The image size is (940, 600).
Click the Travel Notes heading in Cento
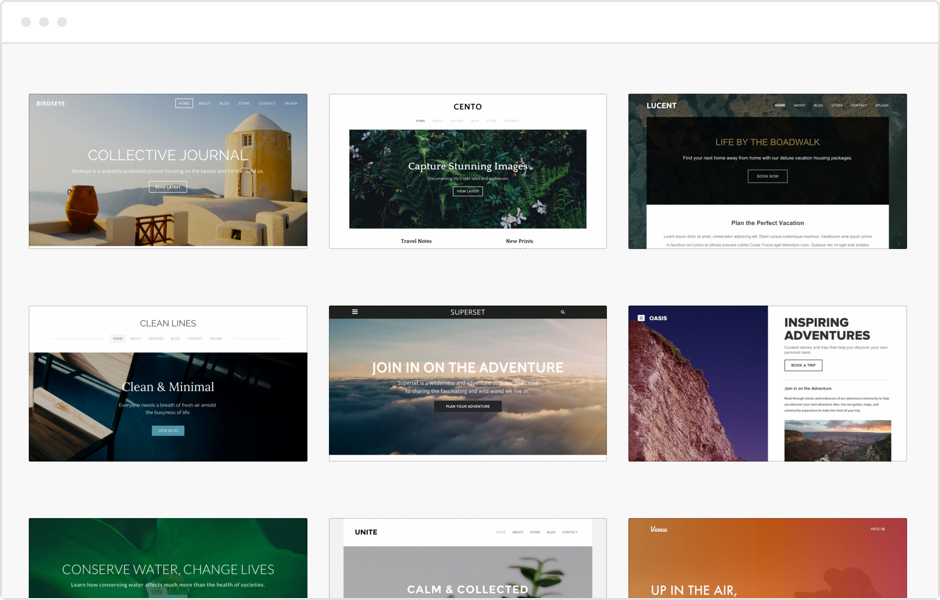tap(416, 241)
